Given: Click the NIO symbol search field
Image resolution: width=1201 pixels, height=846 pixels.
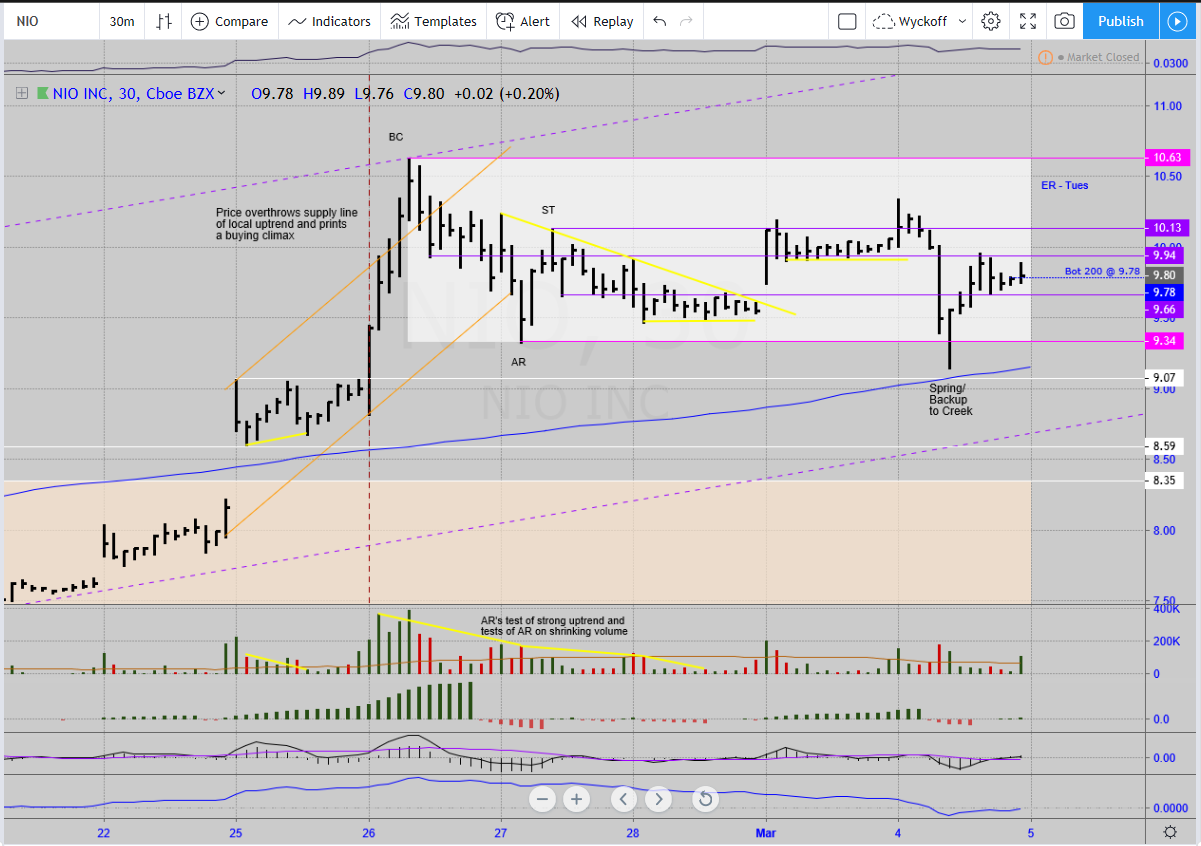Looking at the screenshot, I should coord(50,21).
